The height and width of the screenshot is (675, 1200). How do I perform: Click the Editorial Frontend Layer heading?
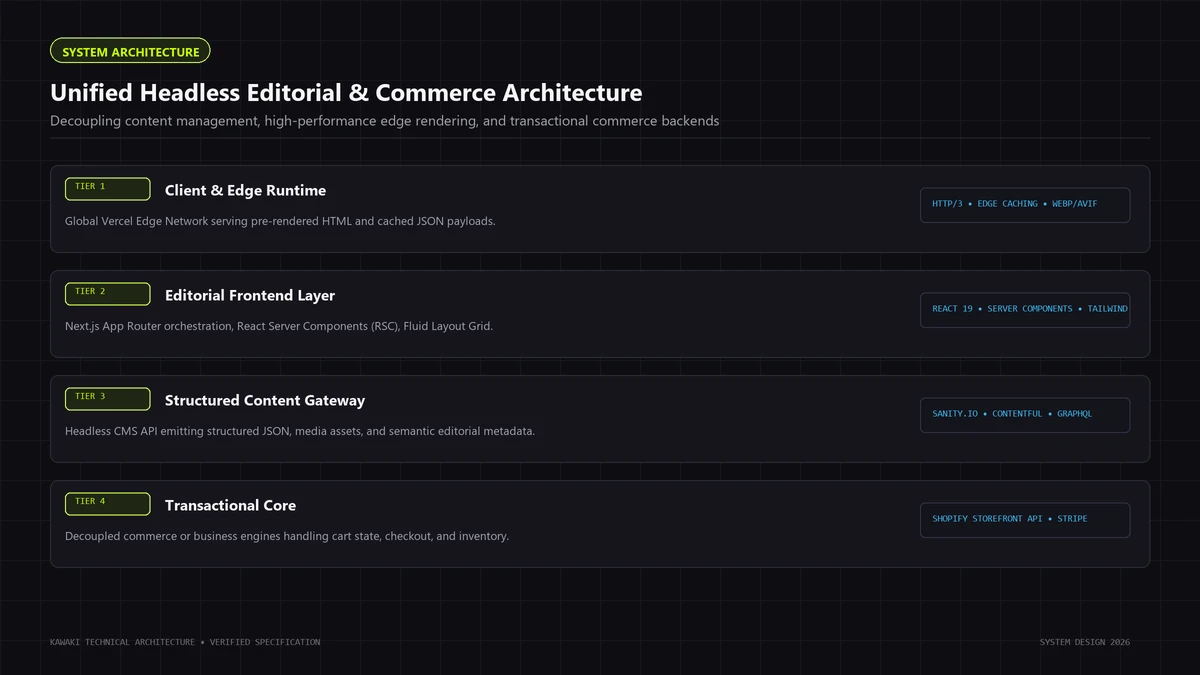pos(250,295)
